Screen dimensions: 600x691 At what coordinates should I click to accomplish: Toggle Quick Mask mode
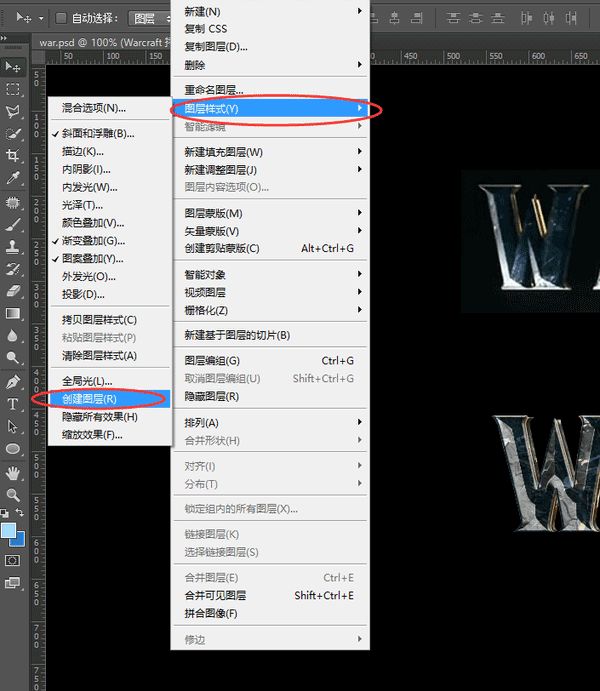tap(12, 561)
